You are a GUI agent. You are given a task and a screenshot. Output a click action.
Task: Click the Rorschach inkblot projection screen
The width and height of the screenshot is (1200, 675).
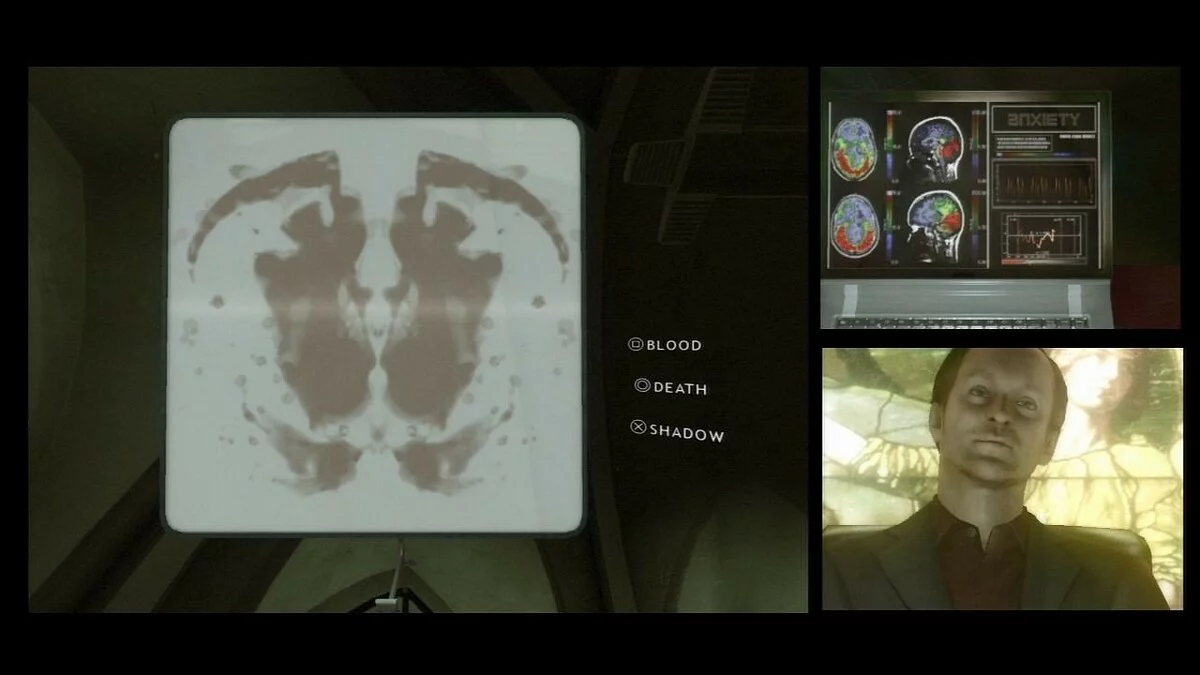[374, 326]
